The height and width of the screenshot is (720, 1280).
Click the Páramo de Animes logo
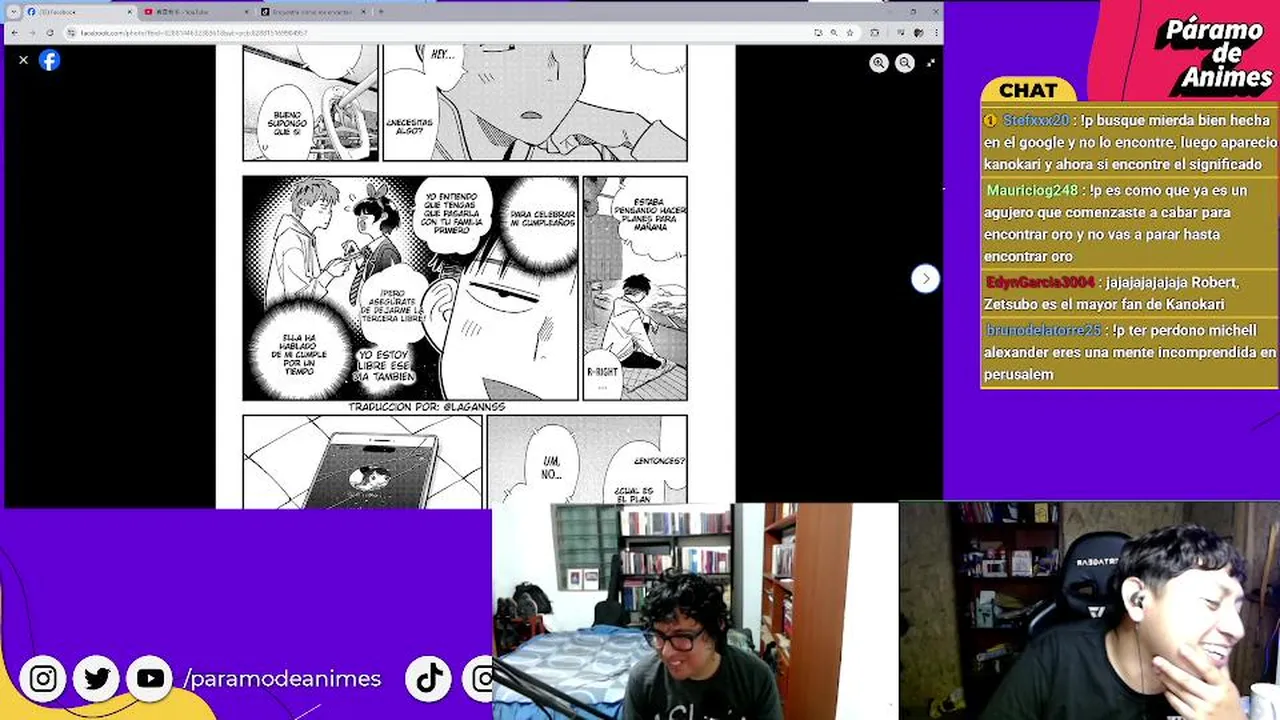coord(1214,53)
